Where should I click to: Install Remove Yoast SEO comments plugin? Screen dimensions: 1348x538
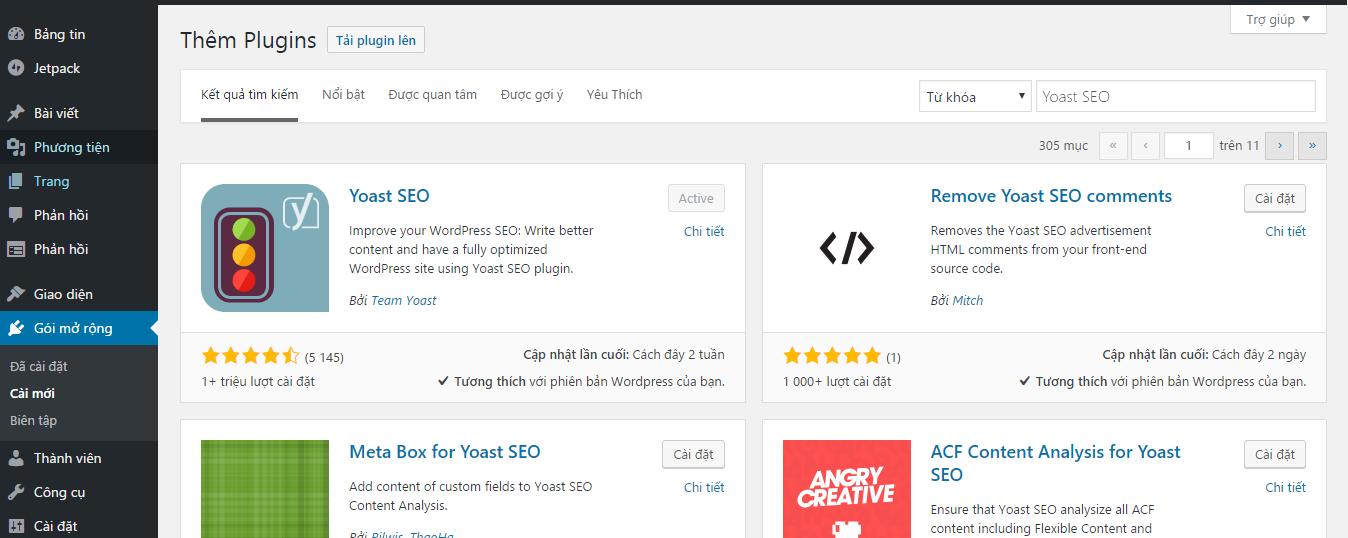tap(1275, 198)
